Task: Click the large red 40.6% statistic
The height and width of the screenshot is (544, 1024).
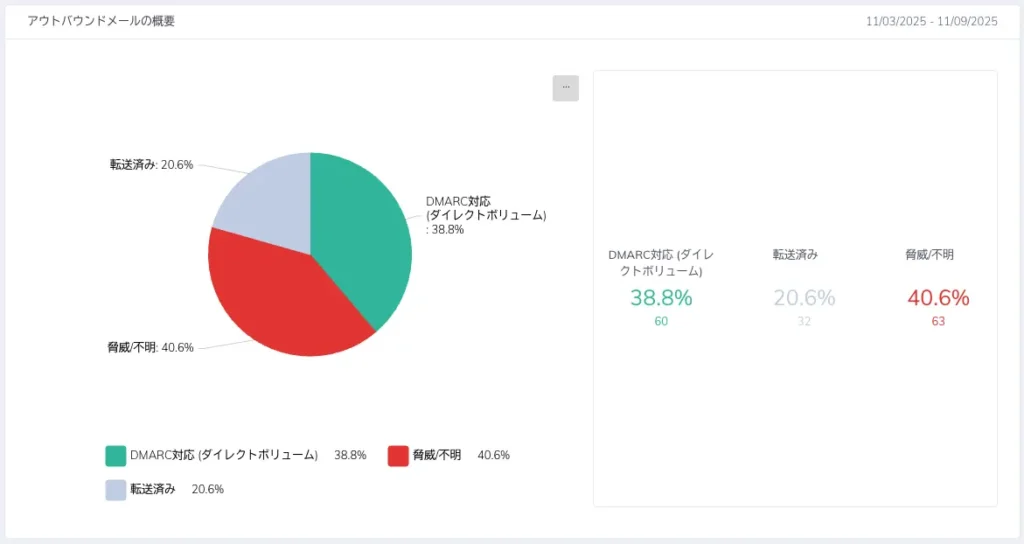Action: pos(937,297)
